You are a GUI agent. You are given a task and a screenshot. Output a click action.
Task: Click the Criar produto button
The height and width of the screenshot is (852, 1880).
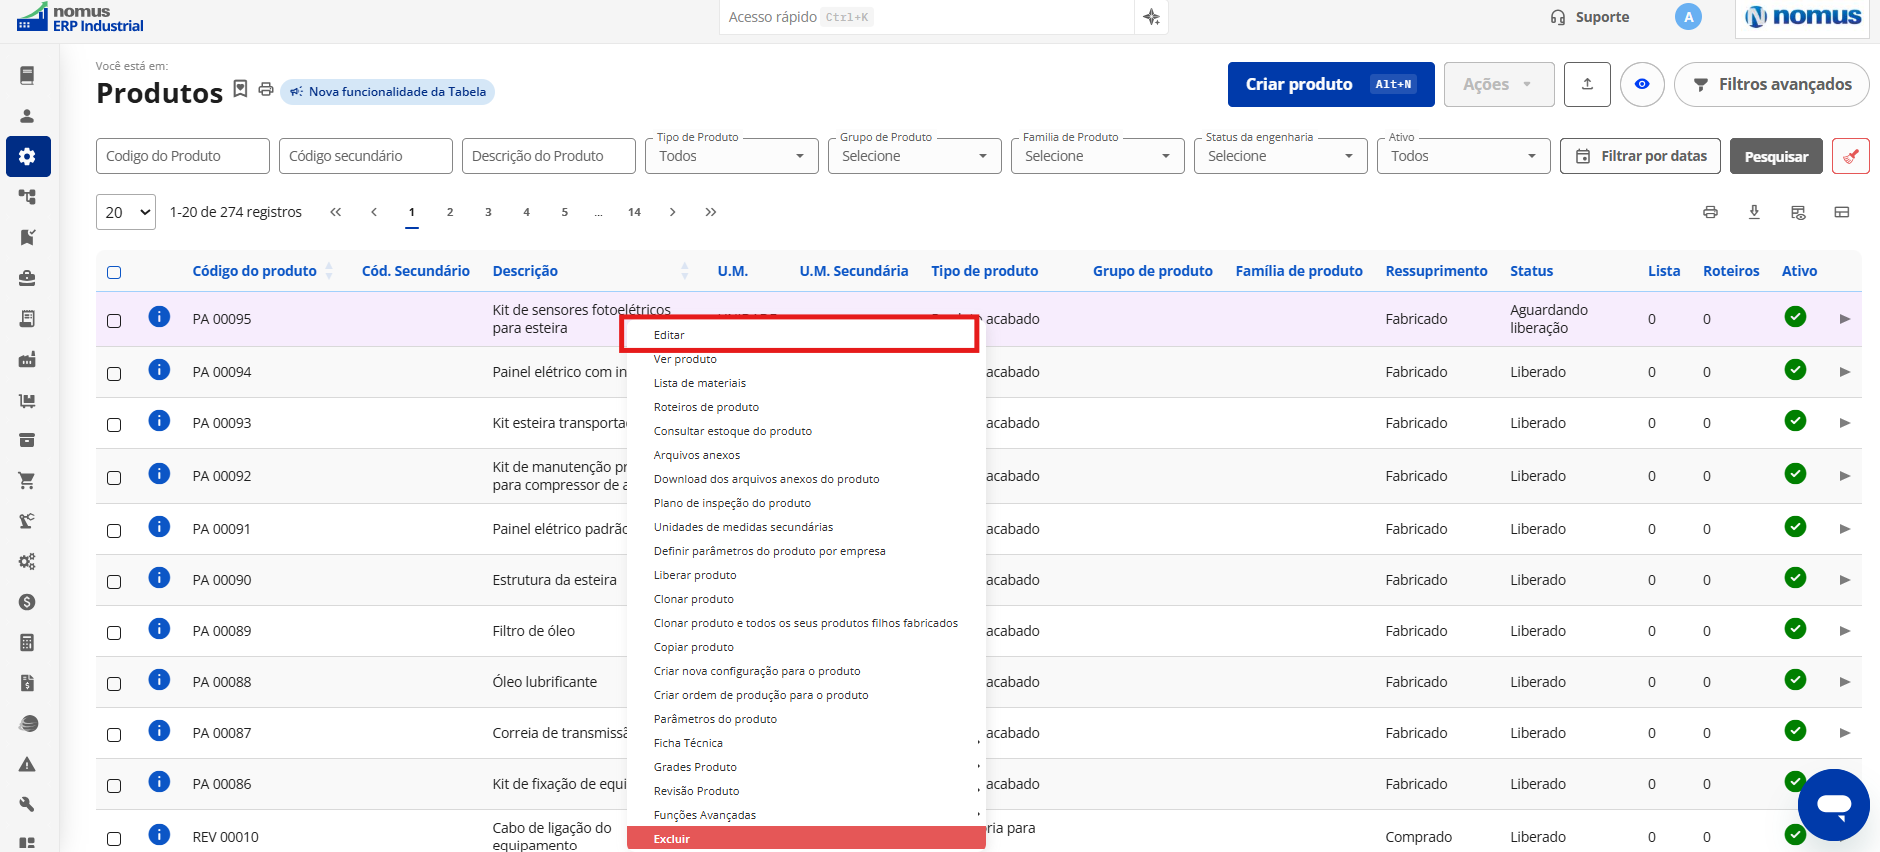click(1331, 84)
